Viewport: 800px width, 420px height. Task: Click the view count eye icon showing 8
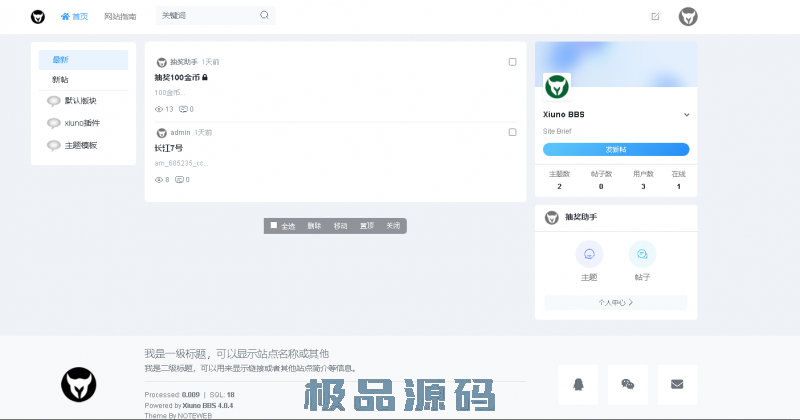(x=159, y=180)
